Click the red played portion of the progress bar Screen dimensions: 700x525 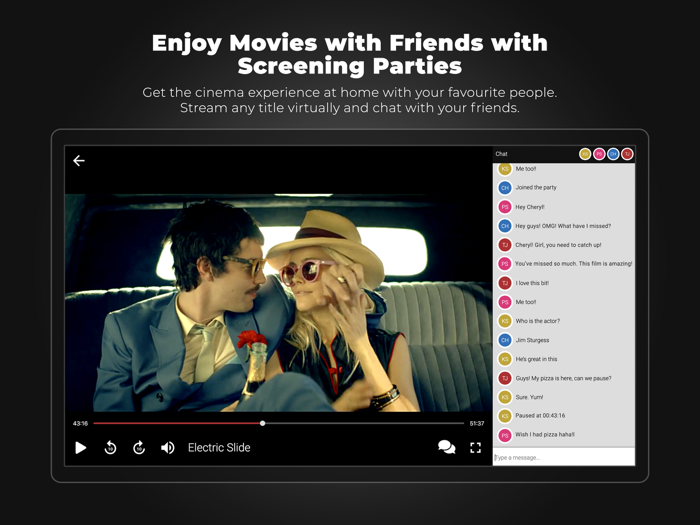[177, 423]
